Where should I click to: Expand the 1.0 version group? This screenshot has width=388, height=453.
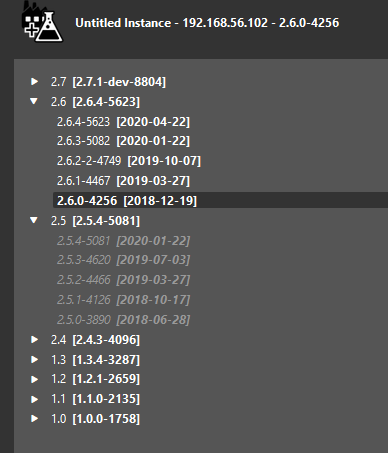(x=34, y=419)
